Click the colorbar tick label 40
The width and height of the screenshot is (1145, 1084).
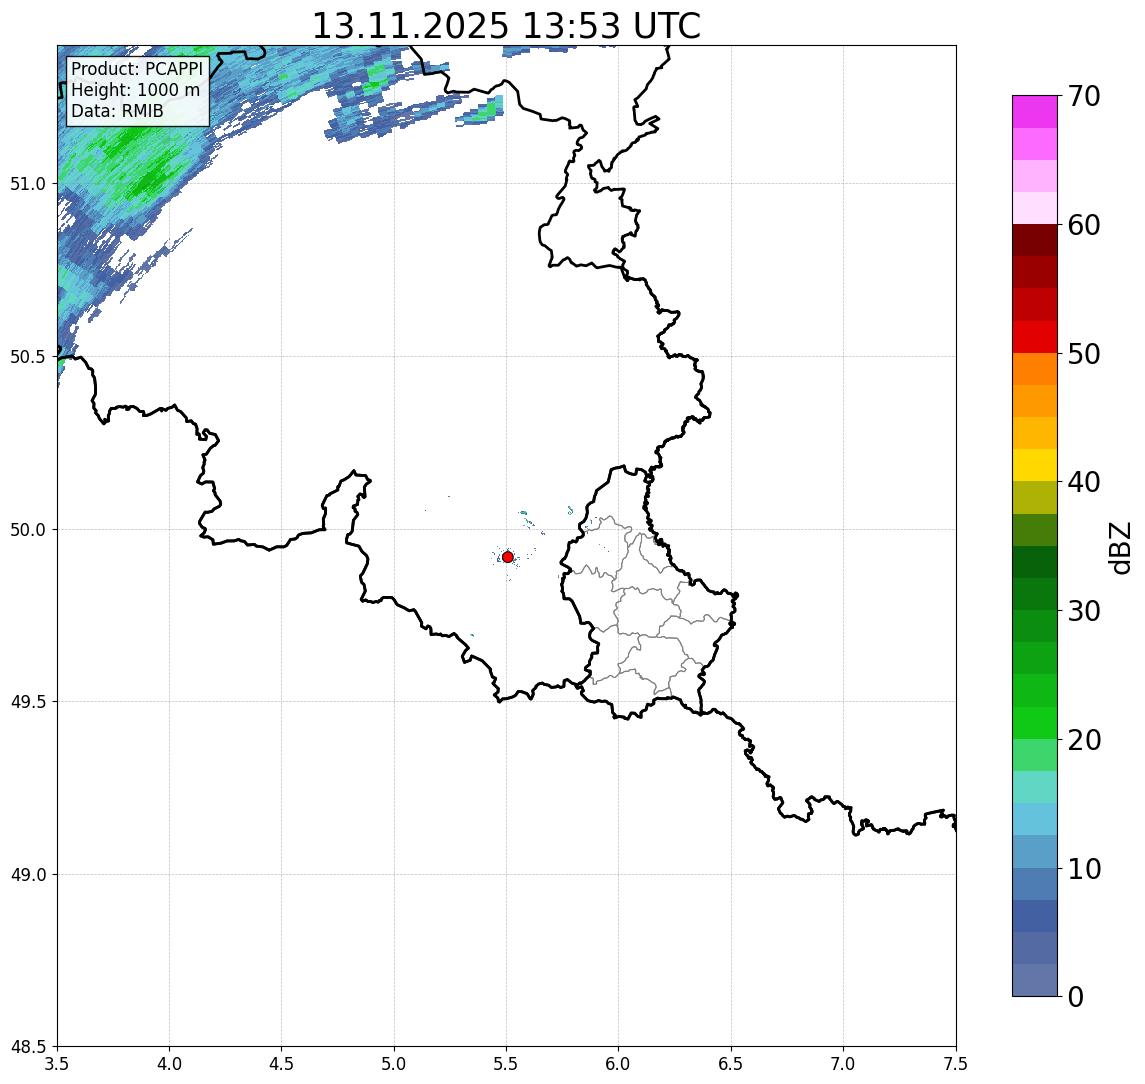[1084, 482]
